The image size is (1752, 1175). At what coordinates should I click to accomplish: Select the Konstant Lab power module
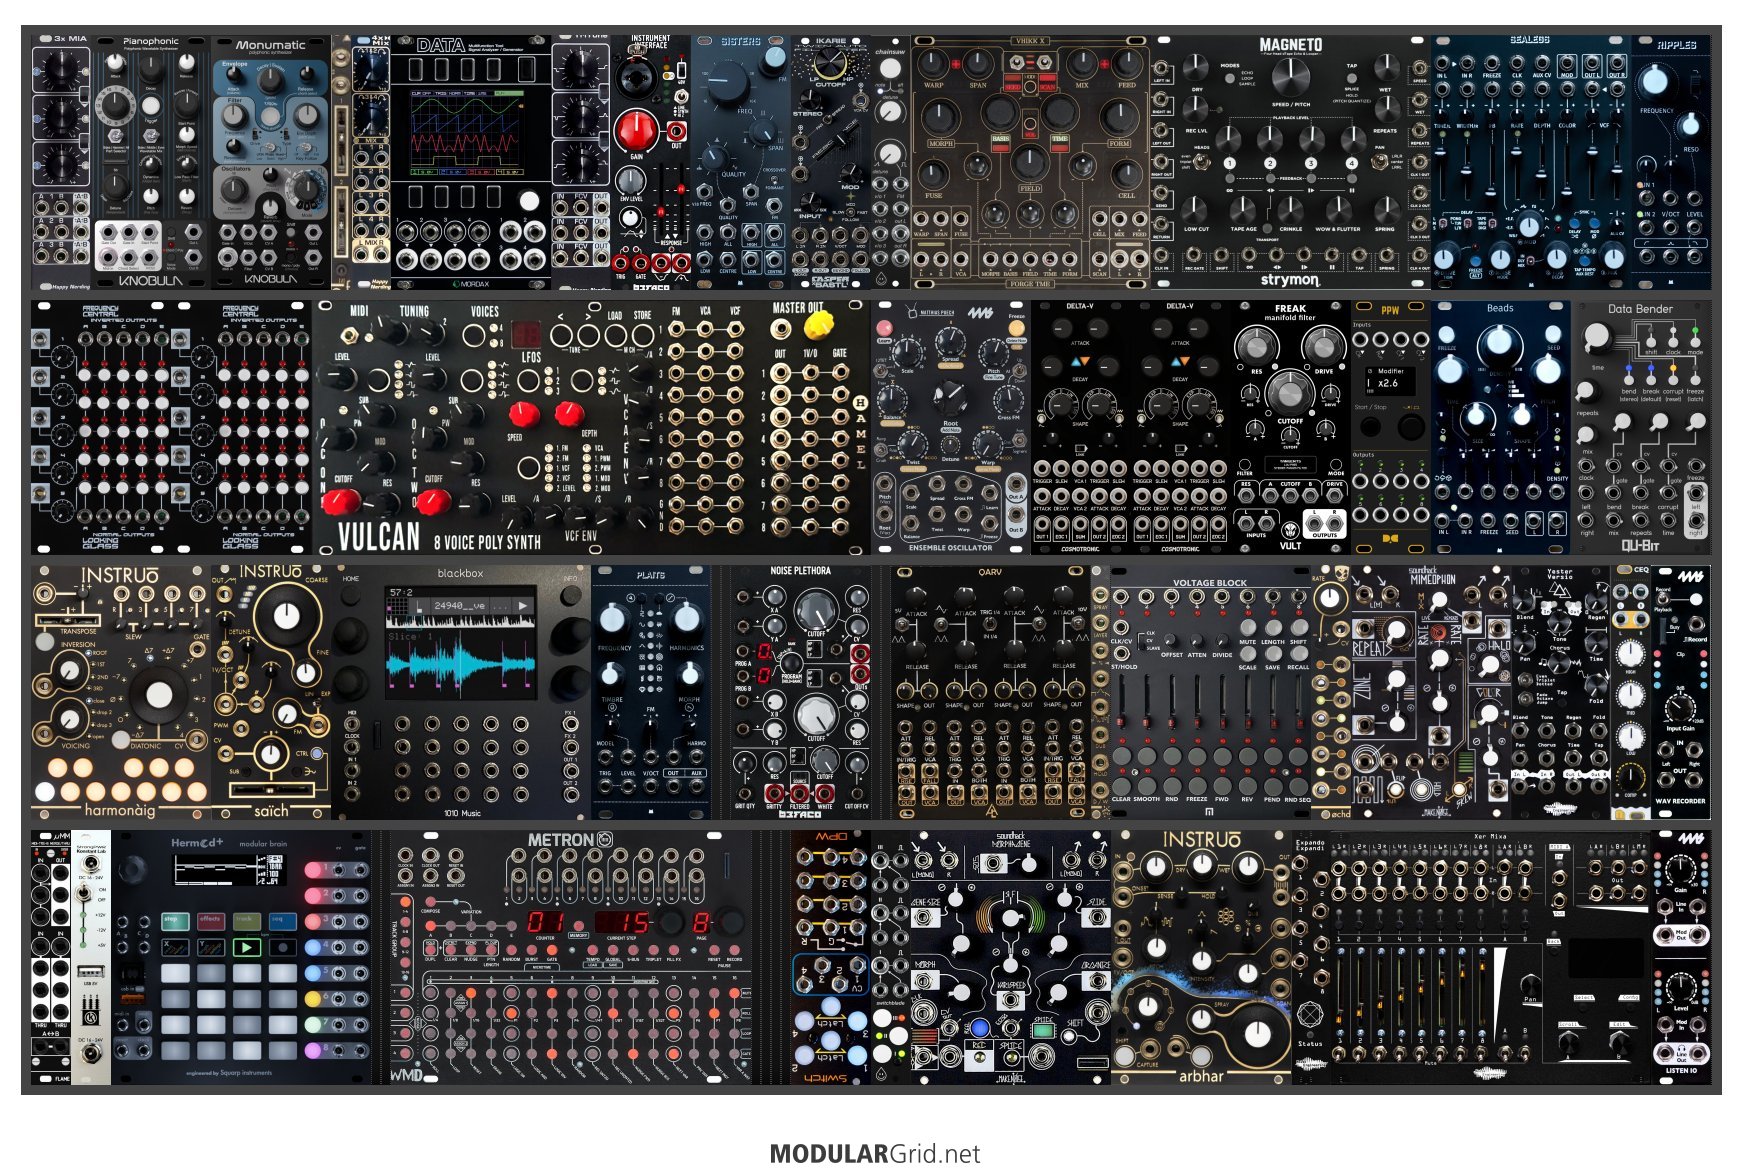pos(91,958)
